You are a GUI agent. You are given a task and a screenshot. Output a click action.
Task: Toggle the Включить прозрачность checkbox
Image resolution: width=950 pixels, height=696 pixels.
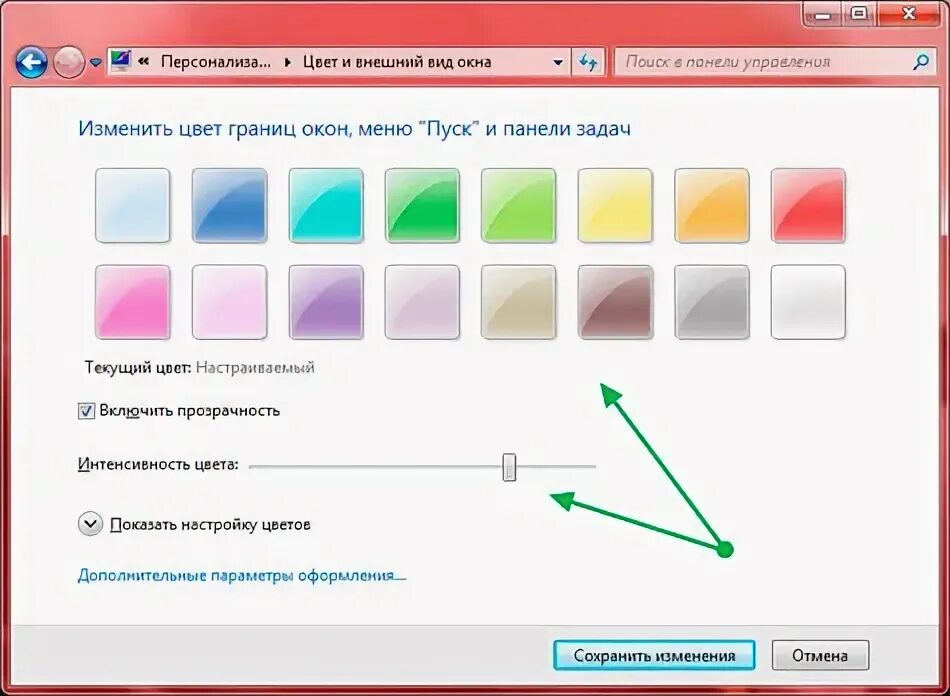(x=86, y=411)
